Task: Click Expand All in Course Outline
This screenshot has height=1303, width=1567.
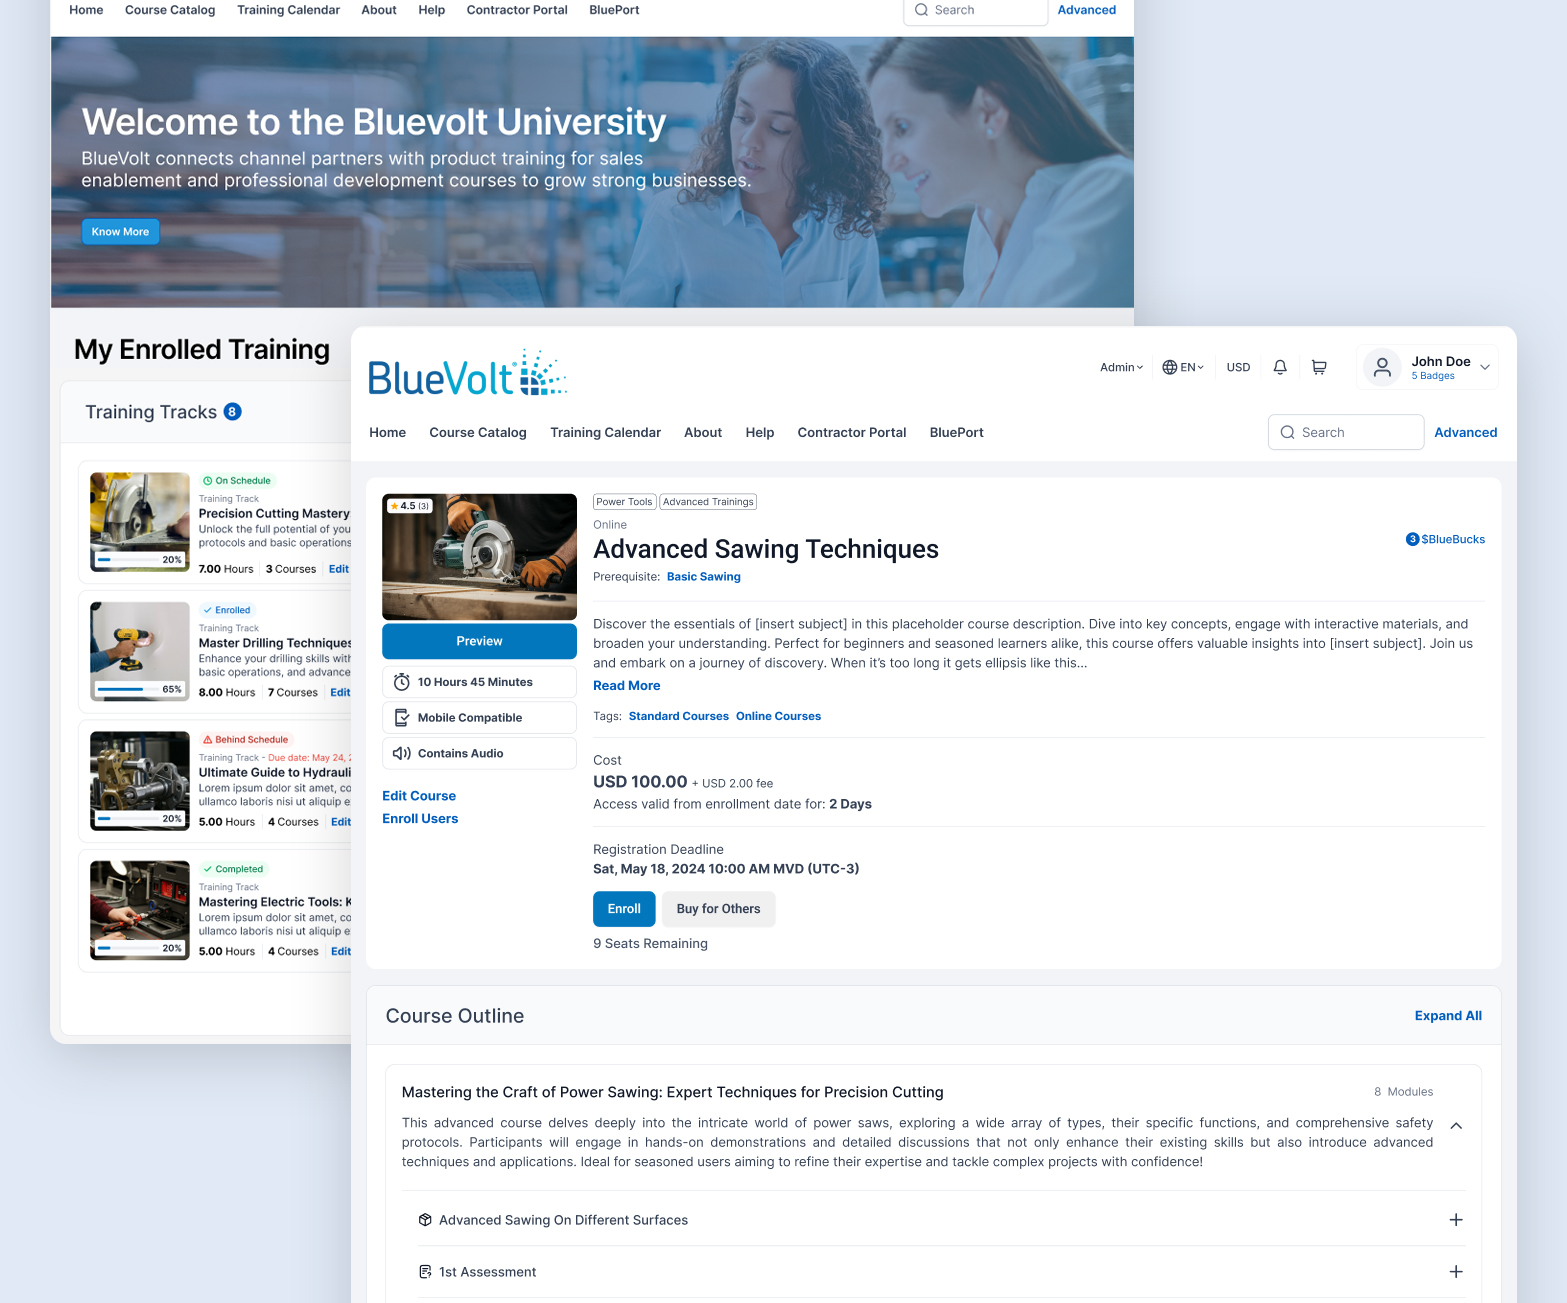Action: (x=1448, y=1016)
